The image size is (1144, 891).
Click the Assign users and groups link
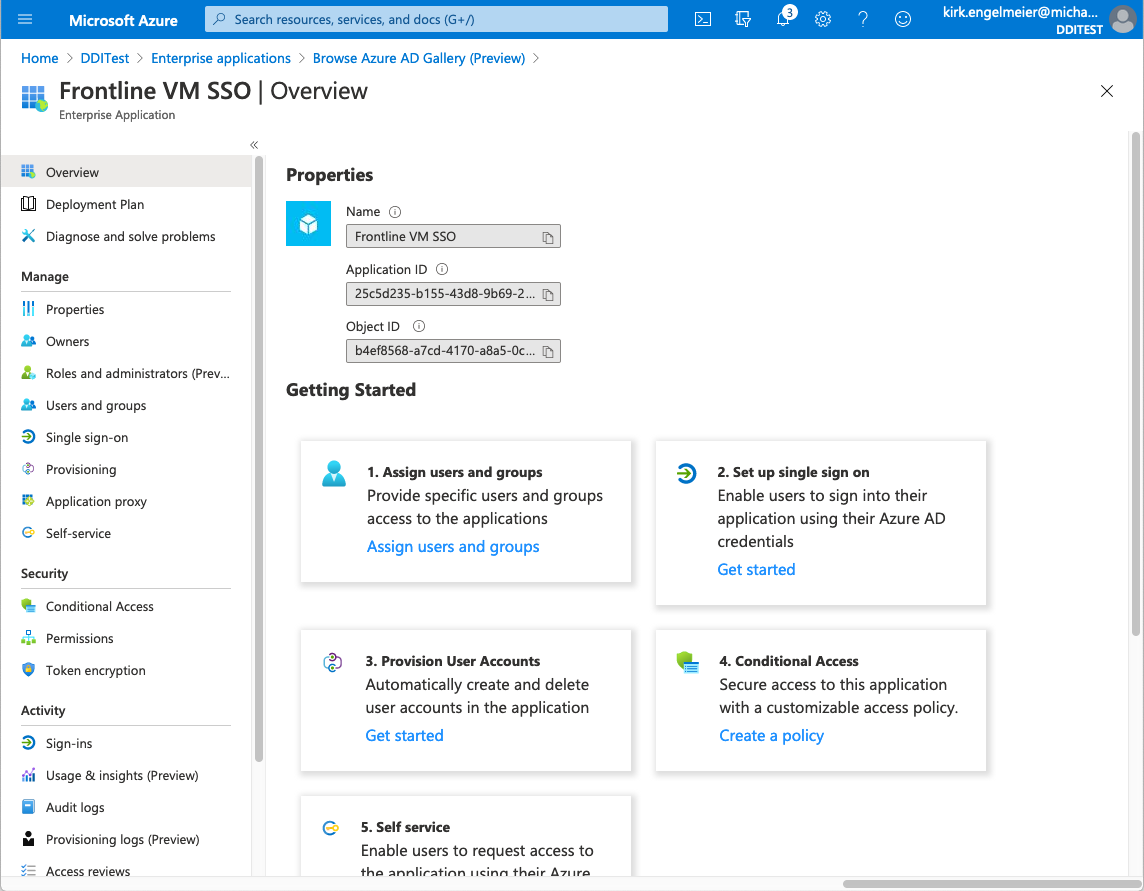pos(453,546)
